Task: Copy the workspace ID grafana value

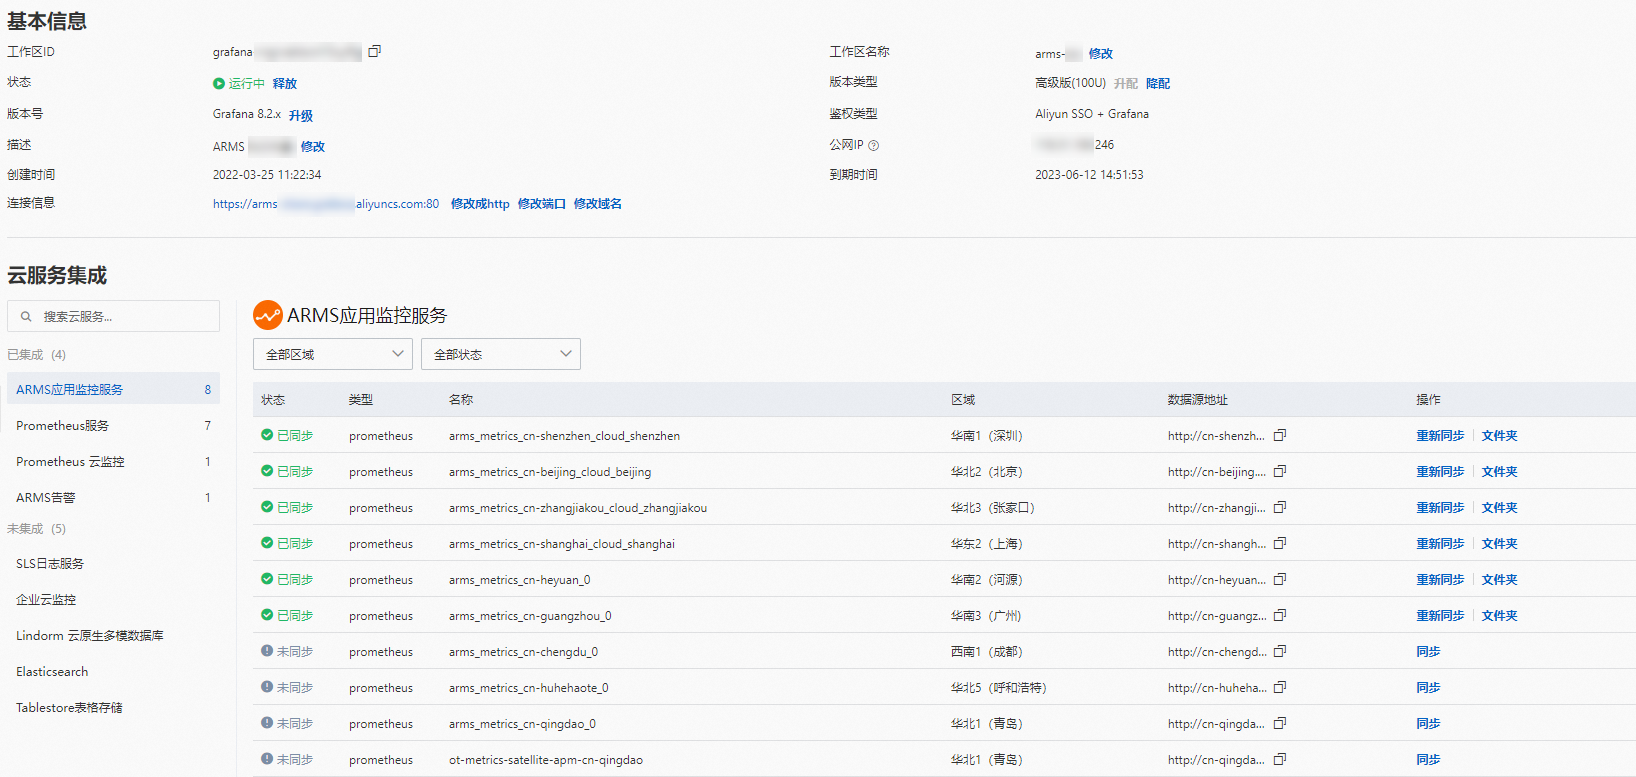Action: (x=375, y=51)
